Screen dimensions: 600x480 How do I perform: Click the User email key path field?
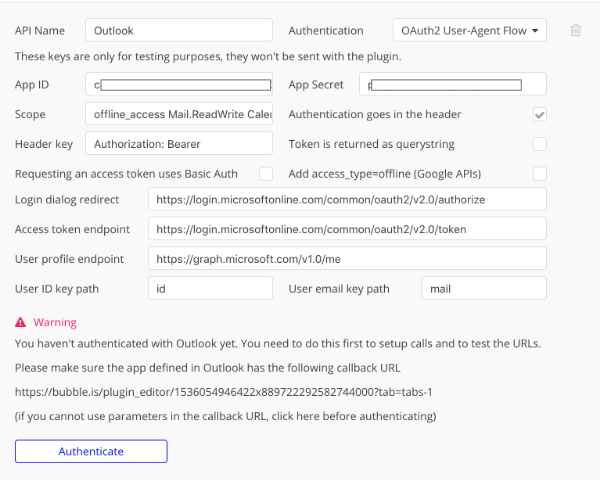point(484,289)
